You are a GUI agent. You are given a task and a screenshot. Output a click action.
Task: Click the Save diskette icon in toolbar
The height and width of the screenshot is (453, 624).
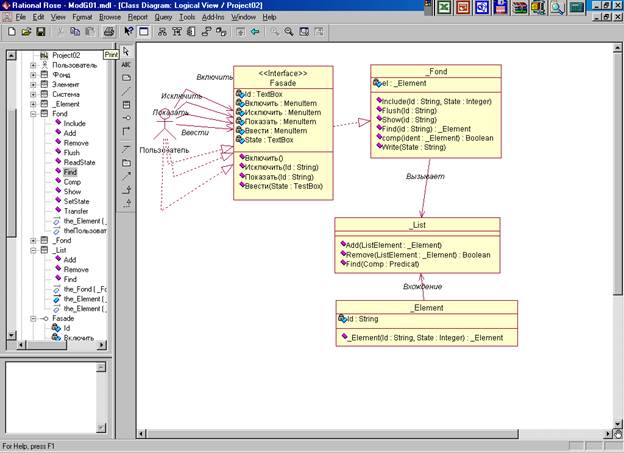[x=41, y=32]
